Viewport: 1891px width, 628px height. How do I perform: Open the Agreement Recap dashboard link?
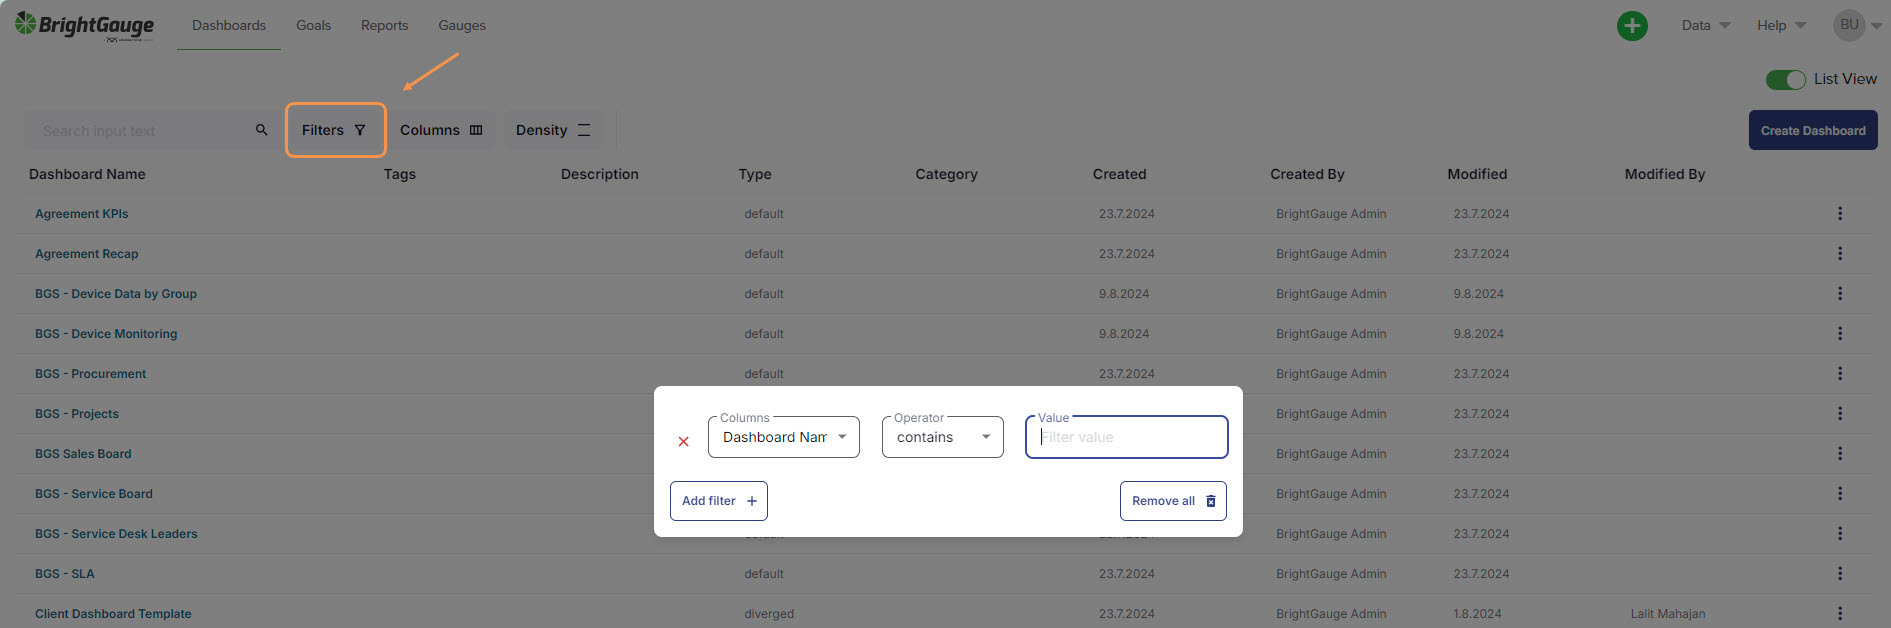87,253
